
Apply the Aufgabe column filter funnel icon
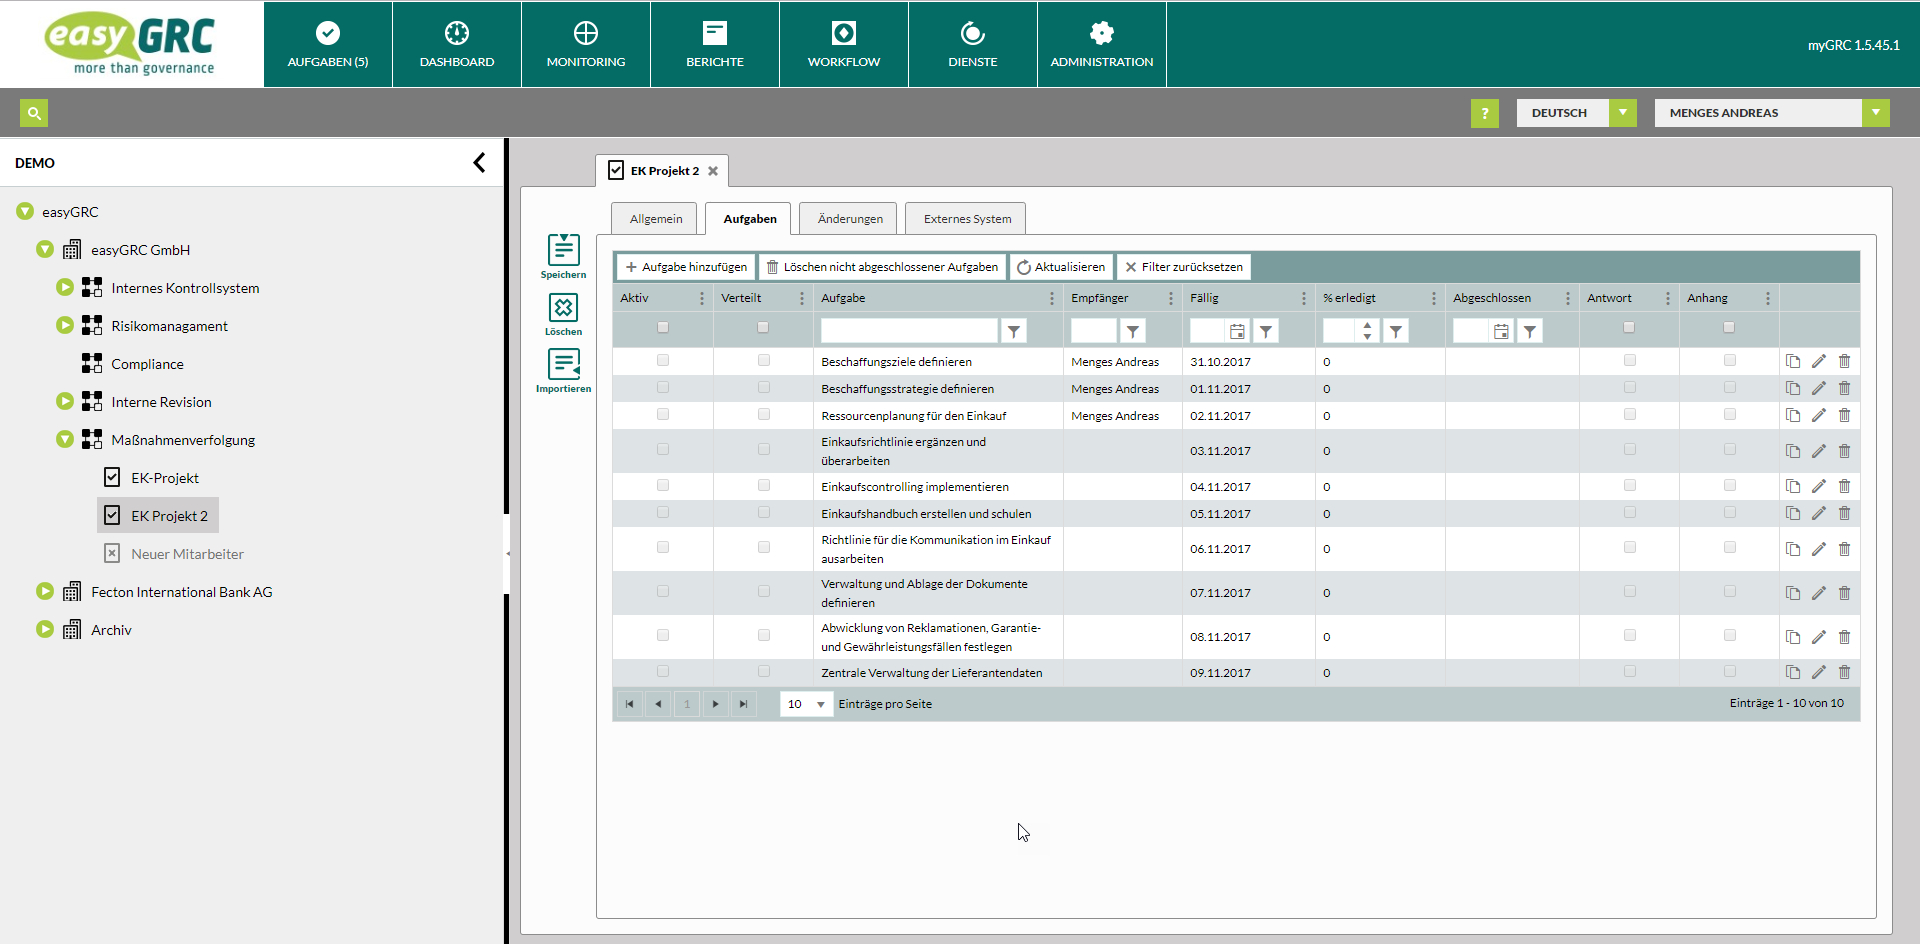click(1014, 331)
